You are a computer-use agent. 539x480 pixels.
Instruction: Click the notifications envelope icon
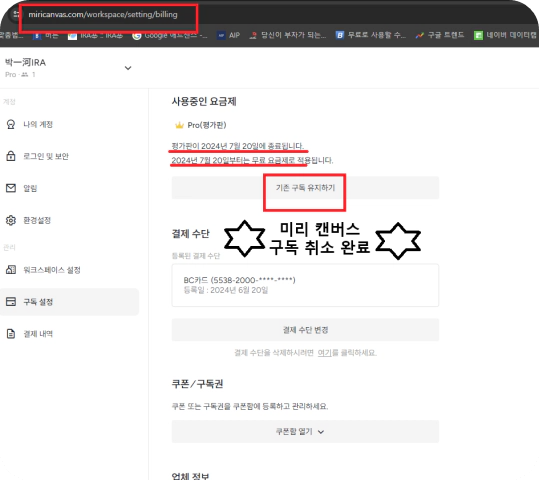coord(11,188)
